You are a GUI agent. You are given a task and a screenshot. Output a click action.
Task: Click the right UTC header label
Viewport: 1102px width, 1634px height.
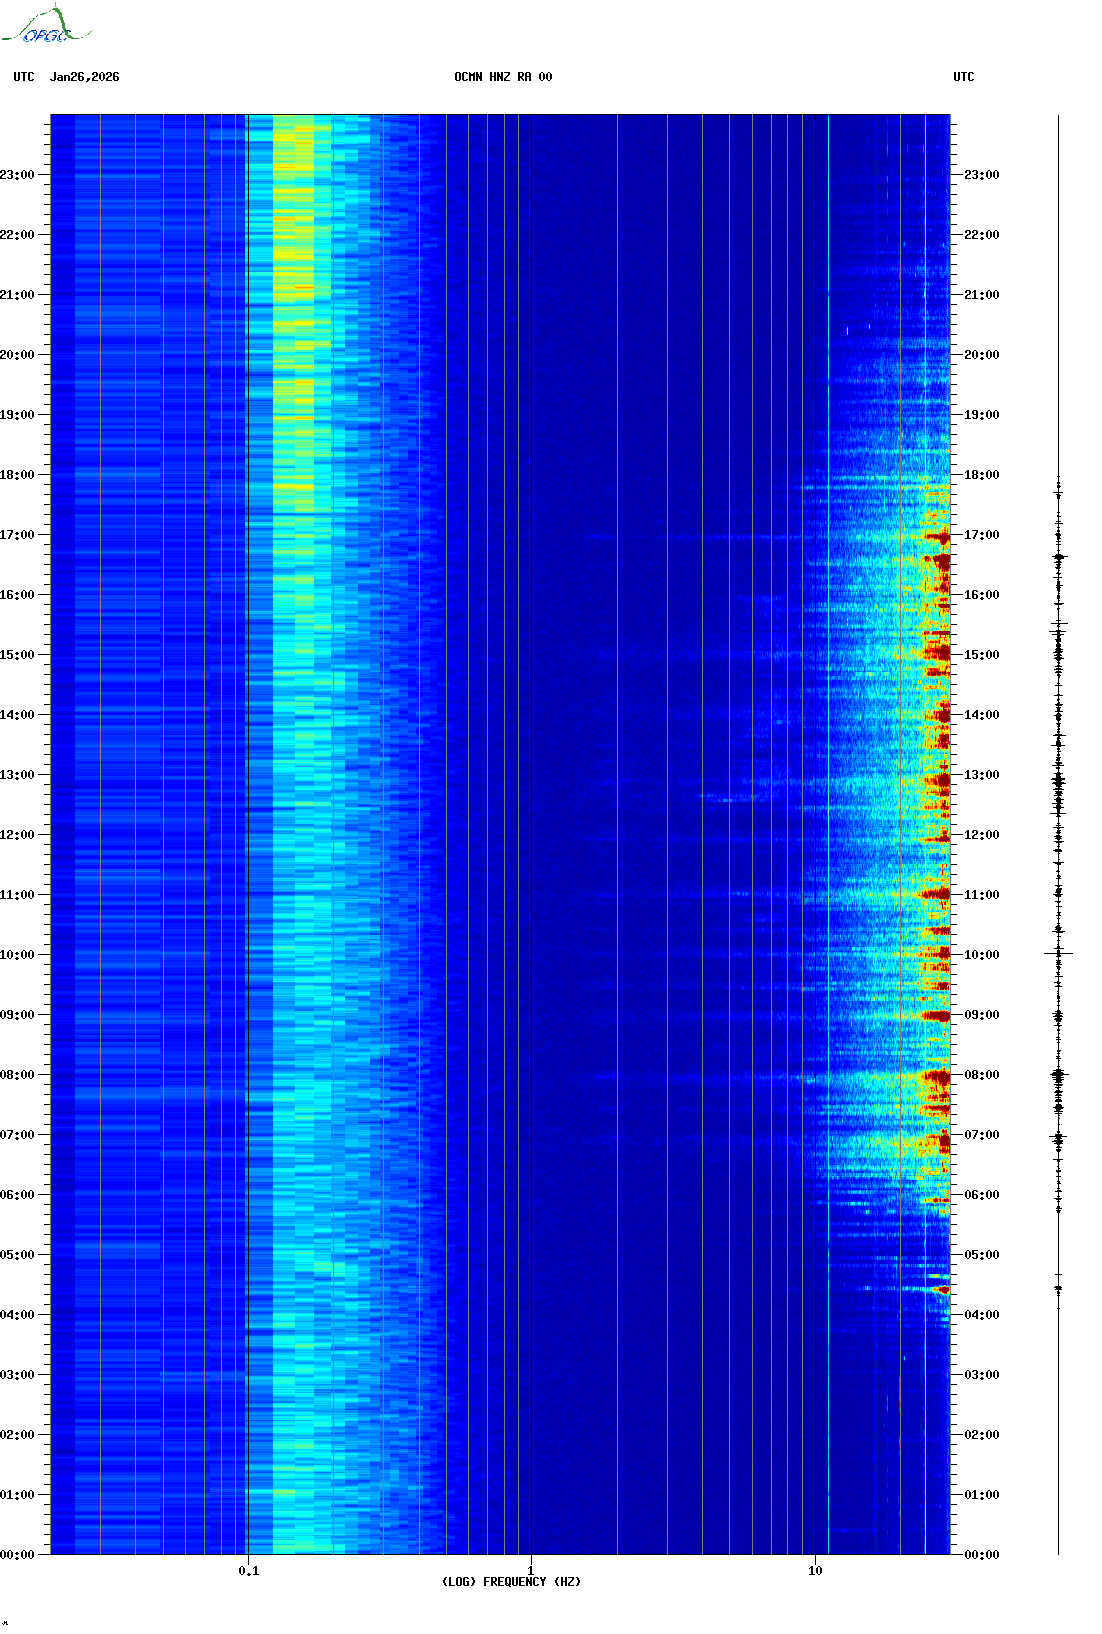click(964, 77)
